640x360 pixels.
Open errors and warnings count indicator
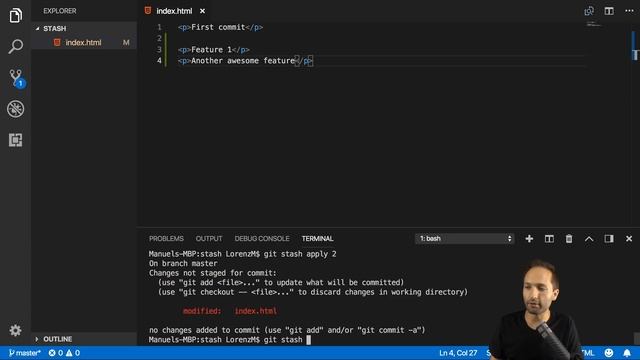tap(64, 353)
